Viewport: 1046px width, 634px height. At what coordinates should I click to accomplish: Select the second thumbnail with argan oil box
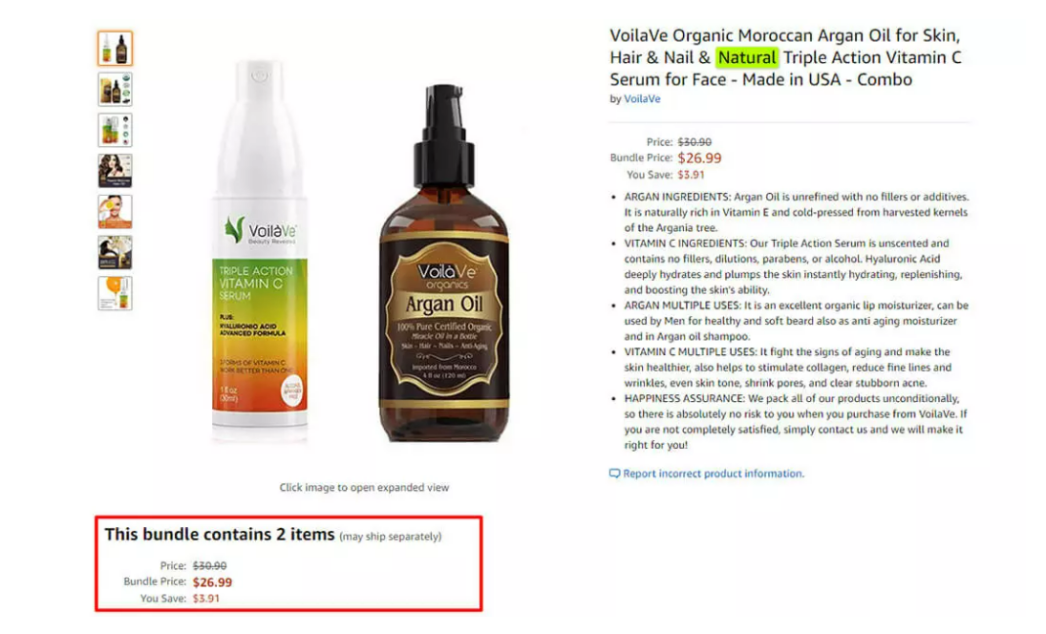pos(115,89)
